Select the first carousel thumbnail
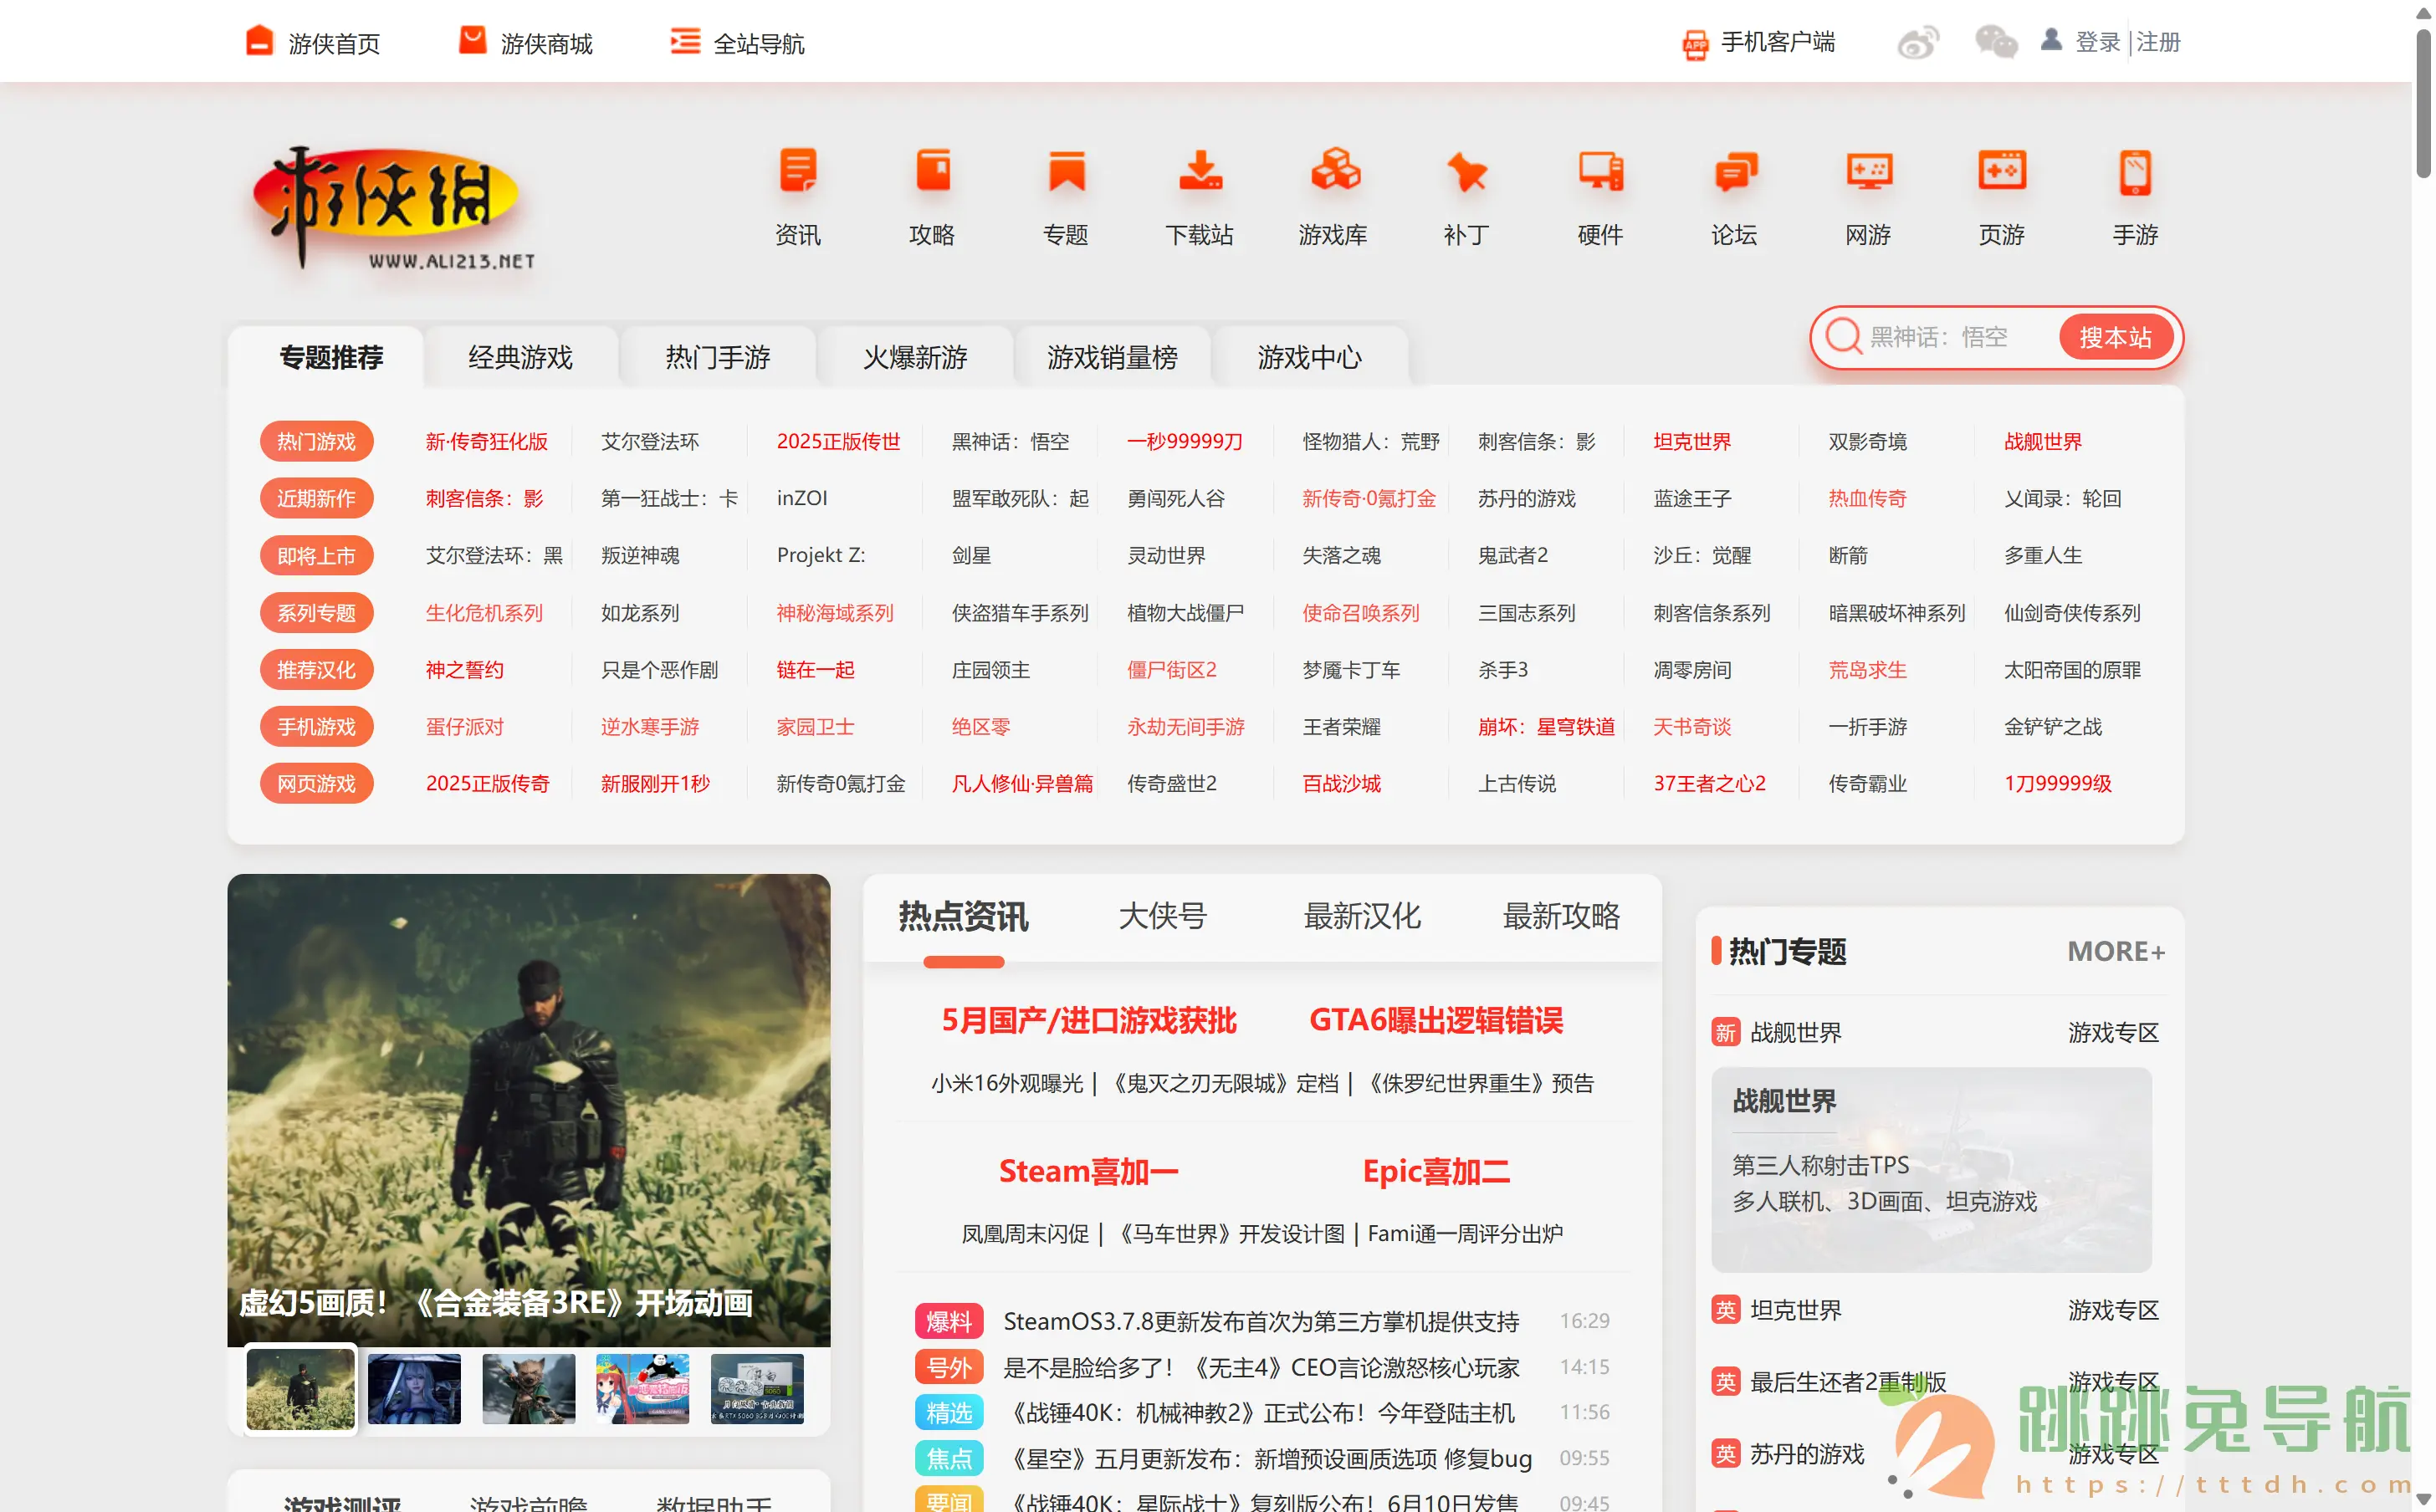The width and height of the screenshot is (2436, 1512). tap(300, 1388)
